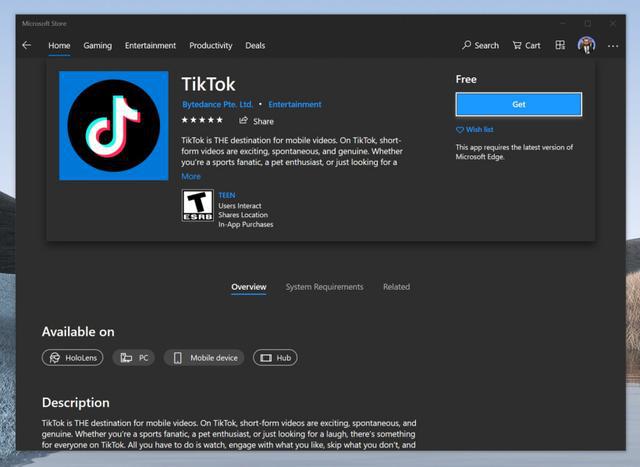This screenshot has width=640, height=467.
Task: Select the Hub device chip
Action: 275,358
